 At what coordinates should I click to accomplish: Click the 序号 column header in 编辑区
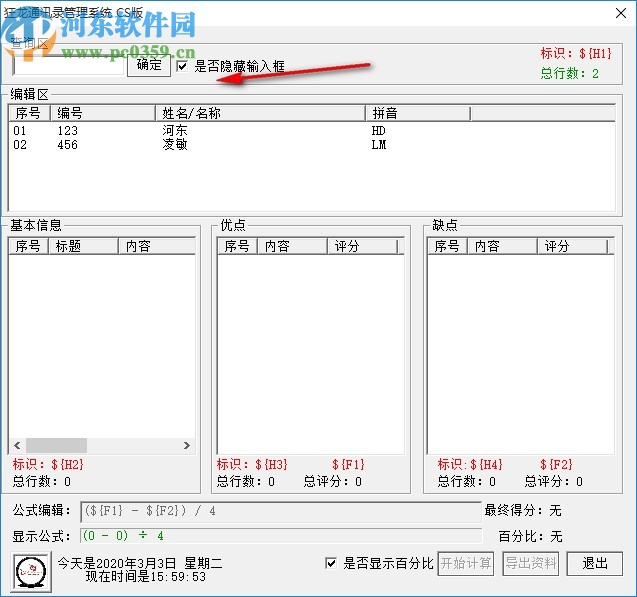[30, 113]
